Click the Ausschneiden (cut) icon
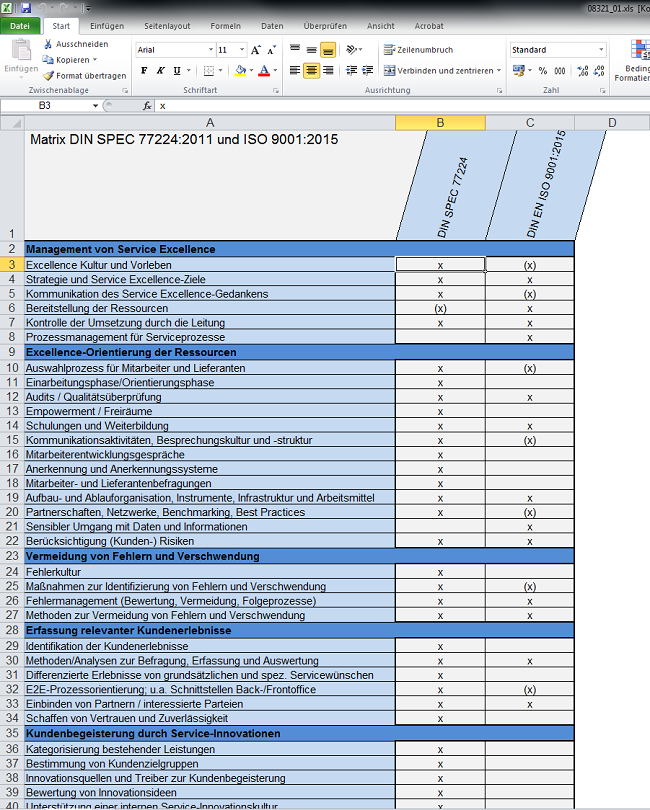The image size is (650, 810). 48,45
